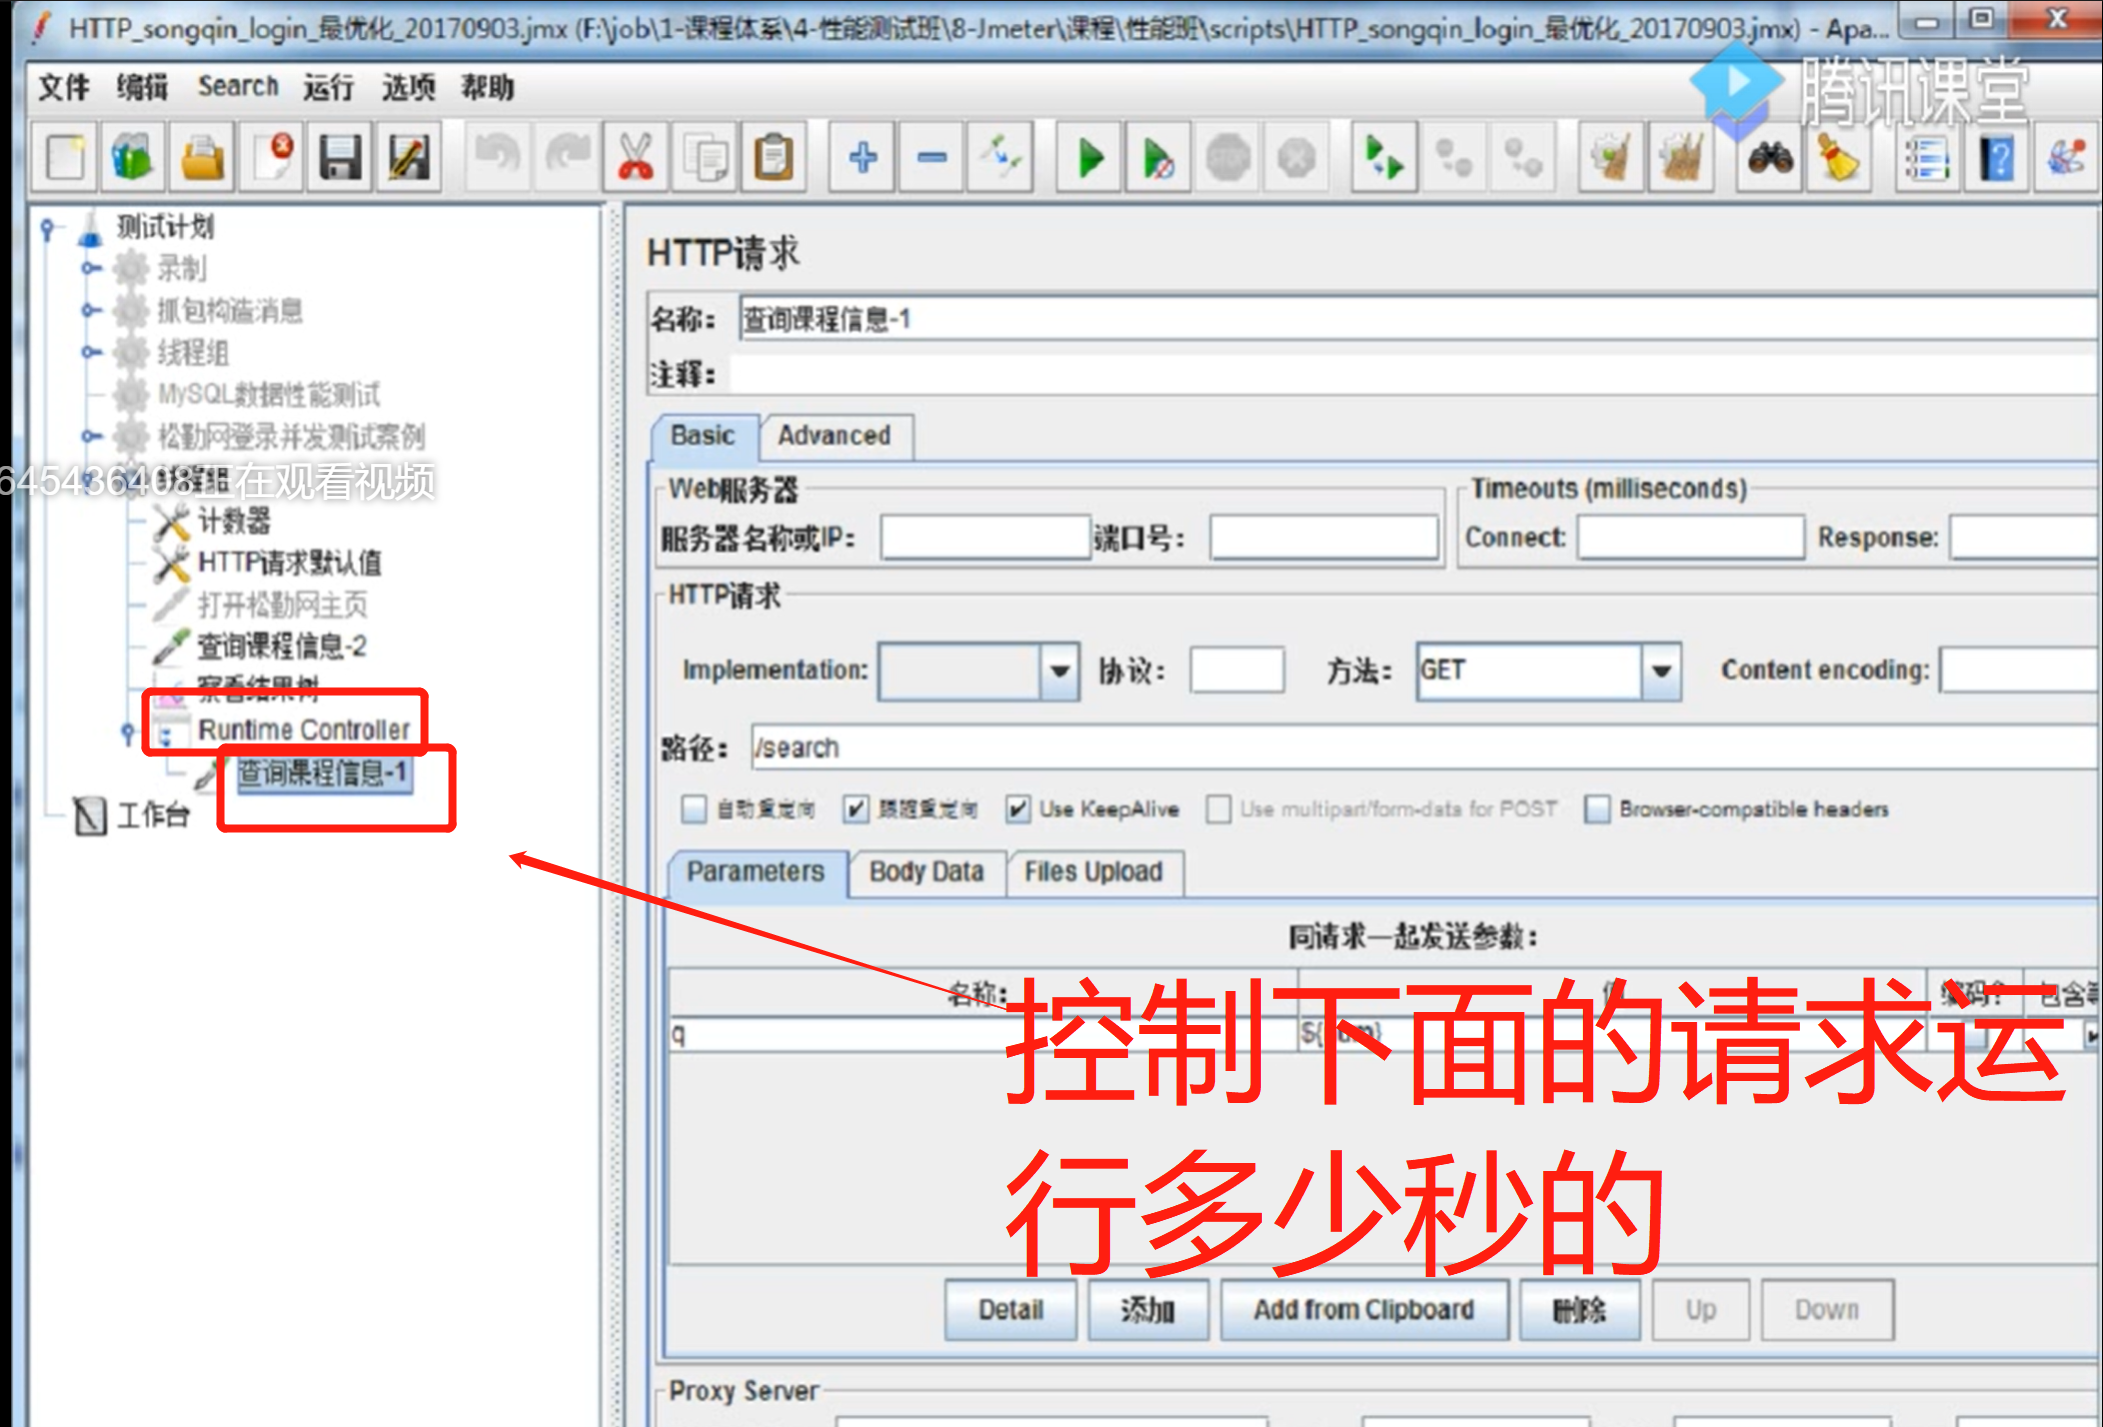
Task: Click the Start no pauses icon
Action: coord(1158,158)
